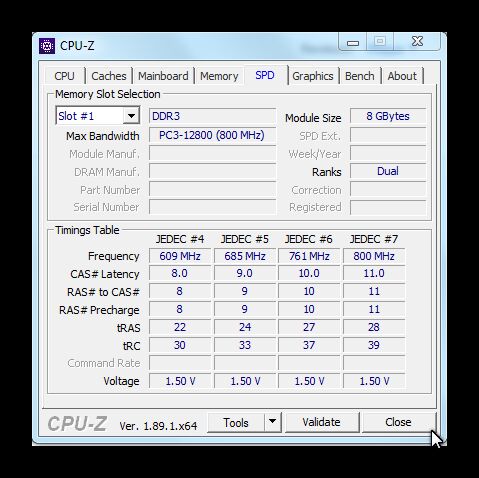Minimize the CPU-Z window
The height and width of the screenshot is (478, 479).
[x=353, y=42]
